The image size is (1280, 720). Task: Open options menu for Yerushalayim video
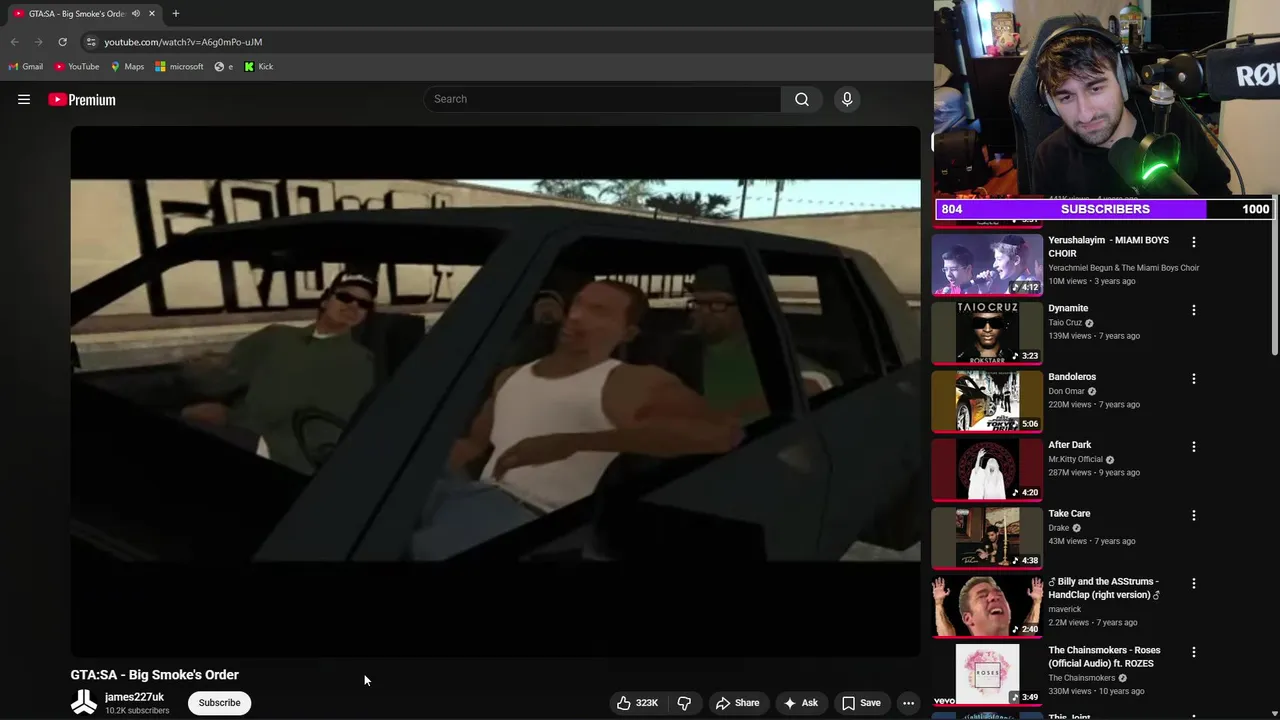1193,242
